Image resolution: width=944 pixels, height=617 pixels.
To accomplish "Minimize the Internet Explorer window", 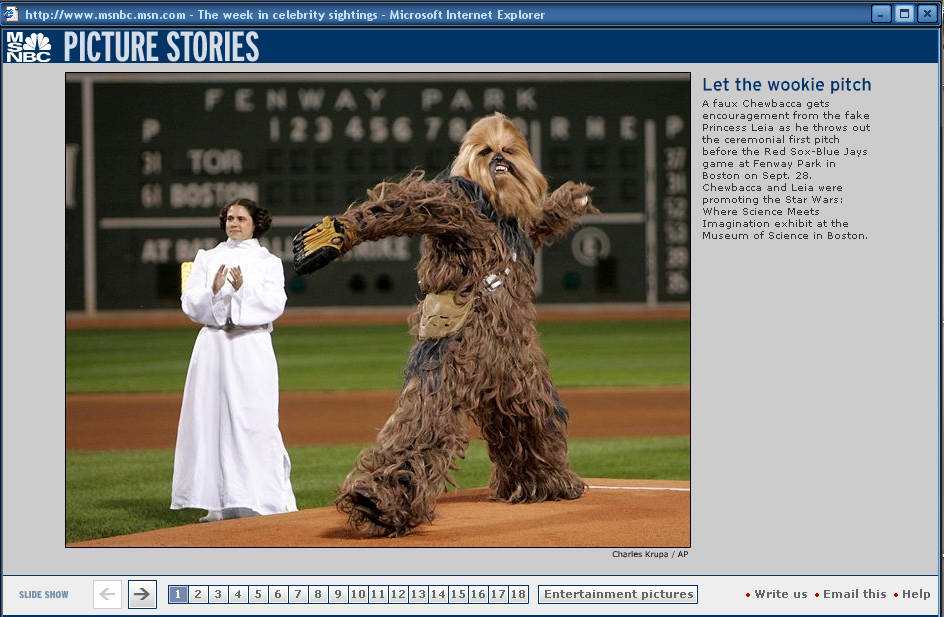I will (881, 14).
